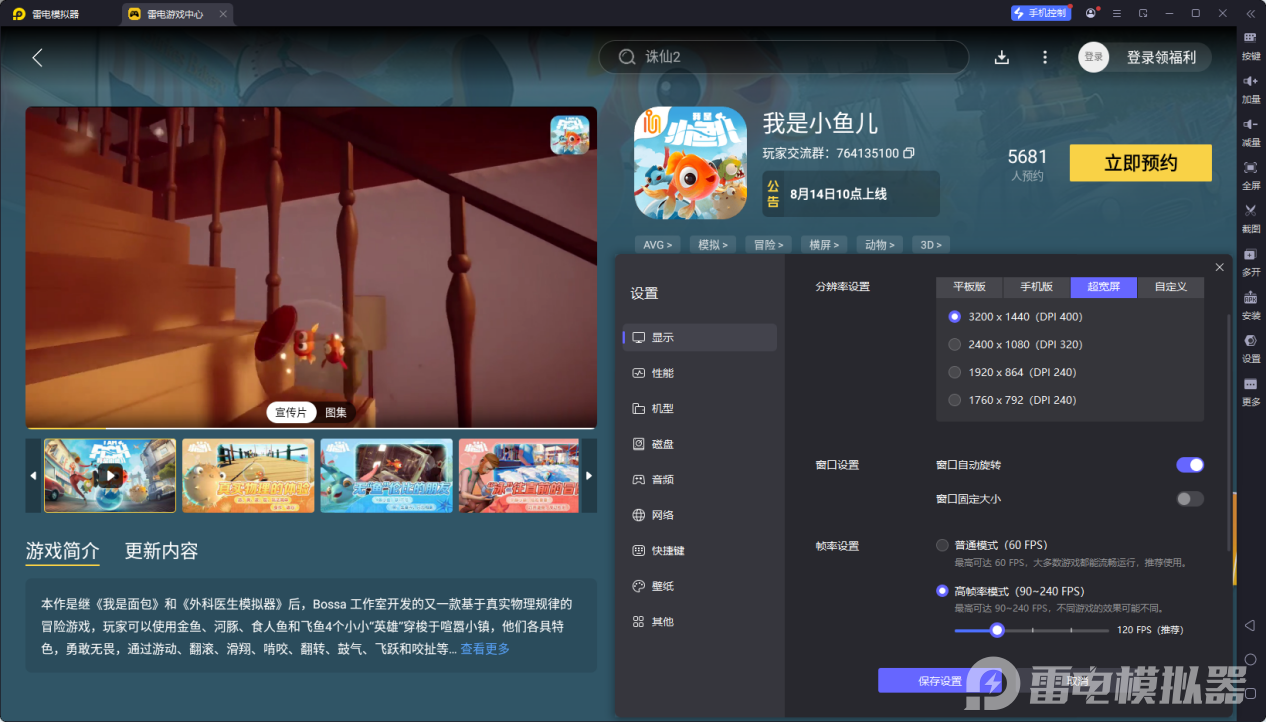Click the 登录 round avatar icon
1266x722 pixels.
pyautogui.click(x=1094, y=57)
